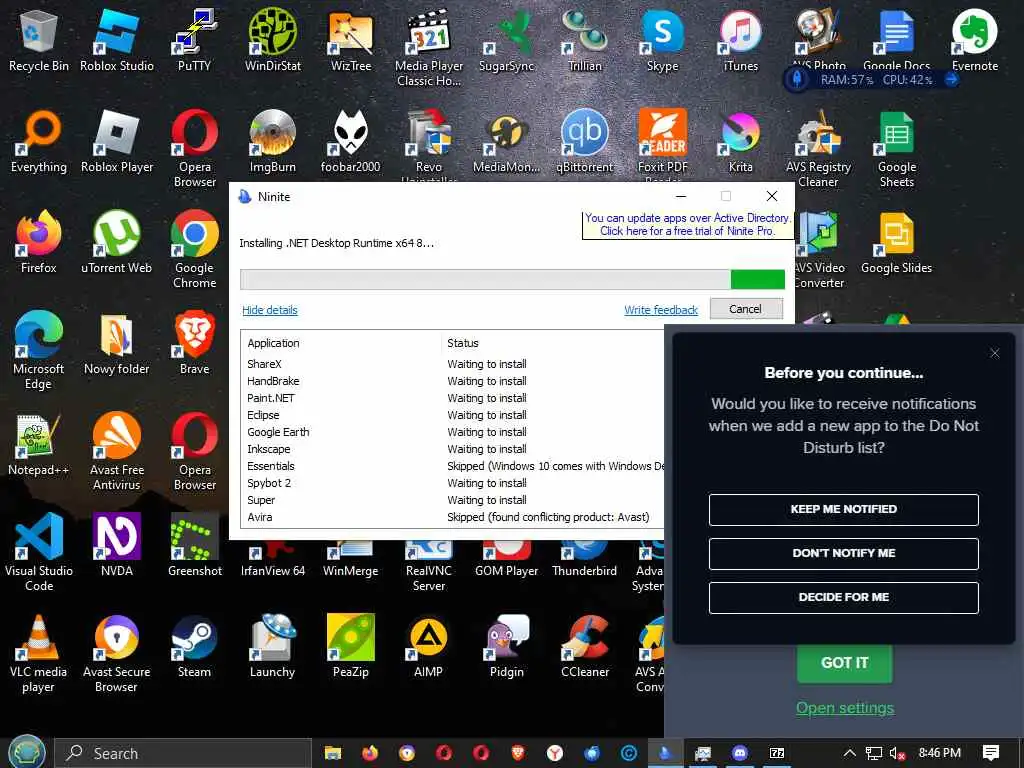The image size is (1024, 768).
Task: Choose DECIDE FOR ME in the popup
Action: (x=844, y=598)
